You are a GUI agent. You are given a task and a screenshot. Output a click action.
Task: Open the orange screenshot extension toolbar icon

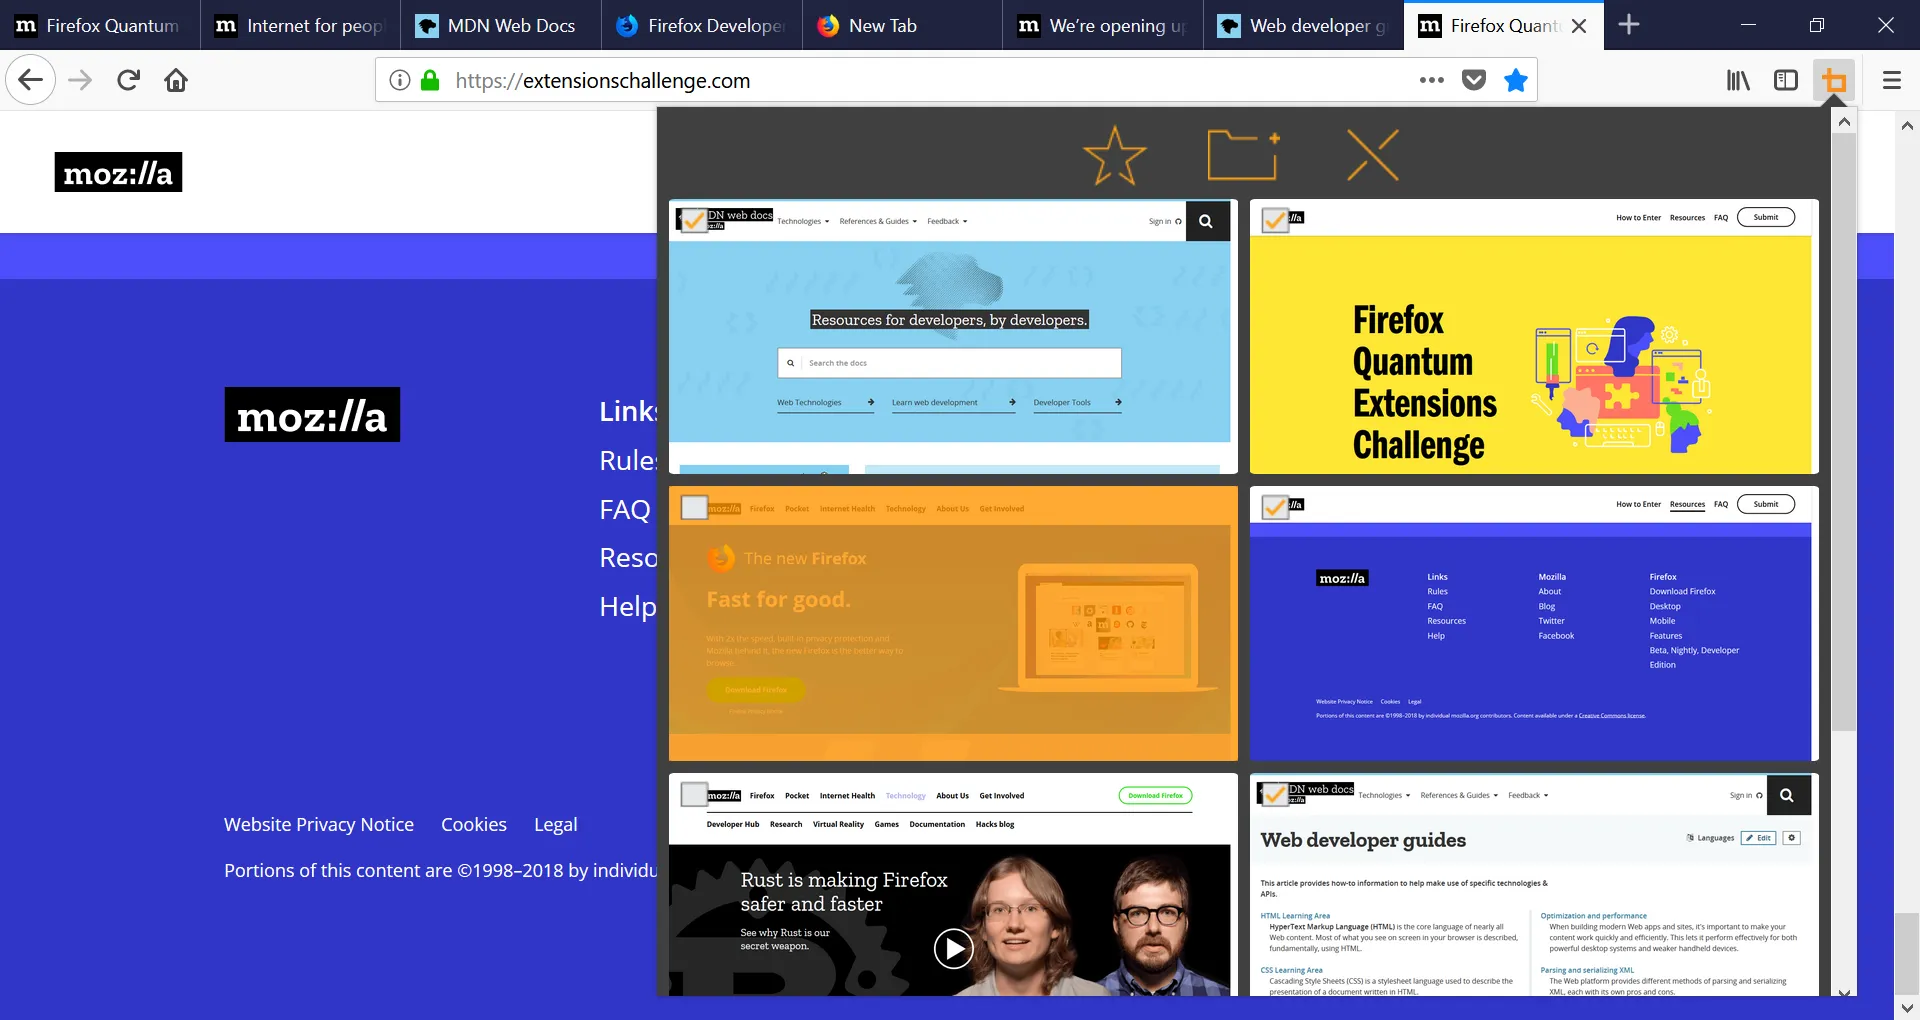(1835, 80)
